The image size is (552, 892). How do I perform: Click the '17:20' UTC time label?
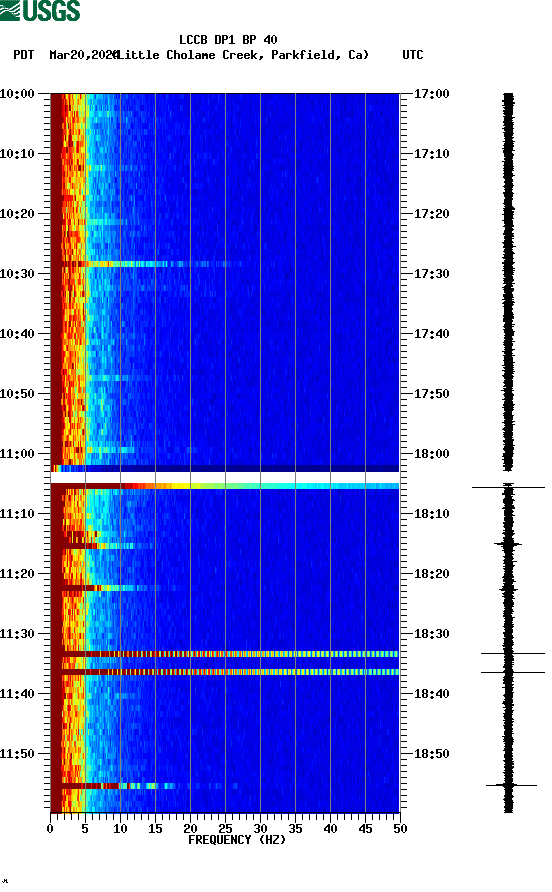(431, 214)
